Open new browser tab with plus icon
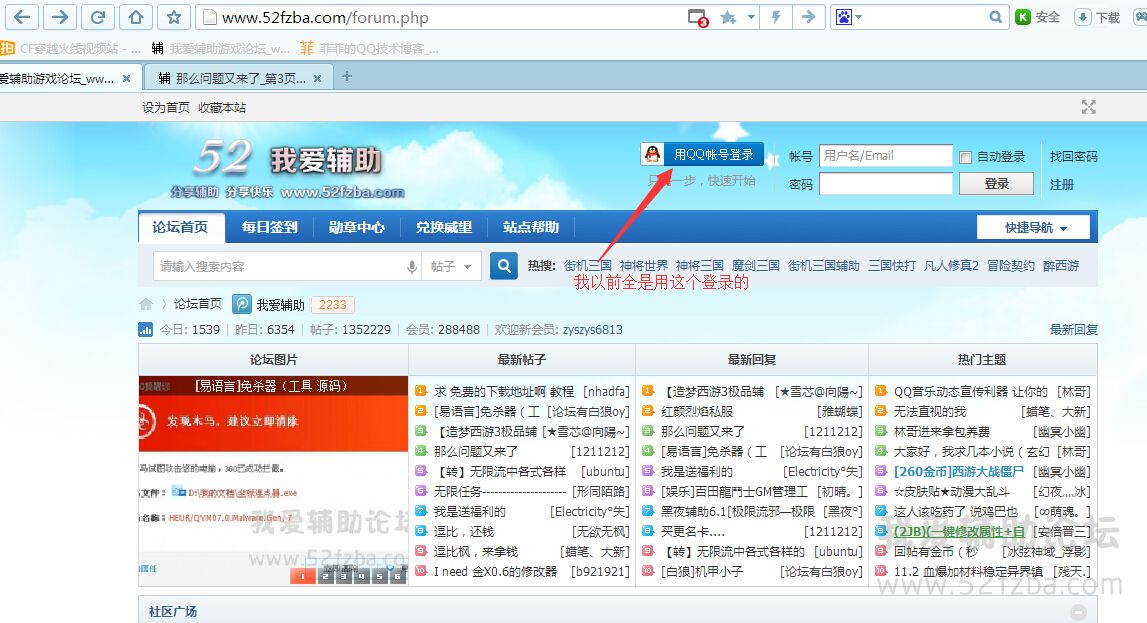 point(347,76)
